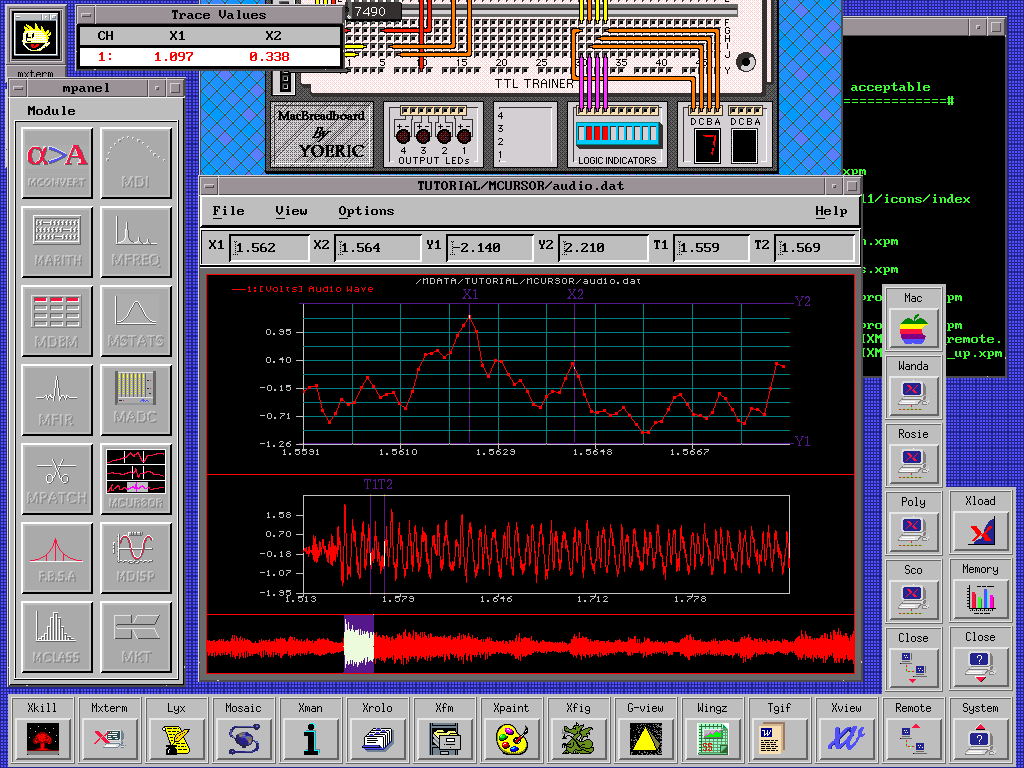The height and width of the screenshot is (768, 1024).
Task: Open the MFIR filter module
Action: (x=57, y=399)
